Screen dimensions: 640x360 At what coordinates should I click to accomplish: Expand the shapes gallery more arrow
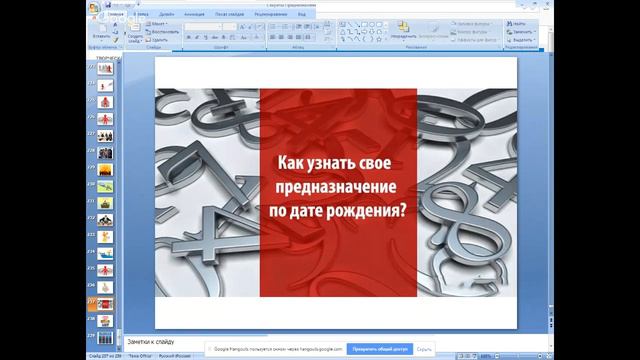coord(386,40)
